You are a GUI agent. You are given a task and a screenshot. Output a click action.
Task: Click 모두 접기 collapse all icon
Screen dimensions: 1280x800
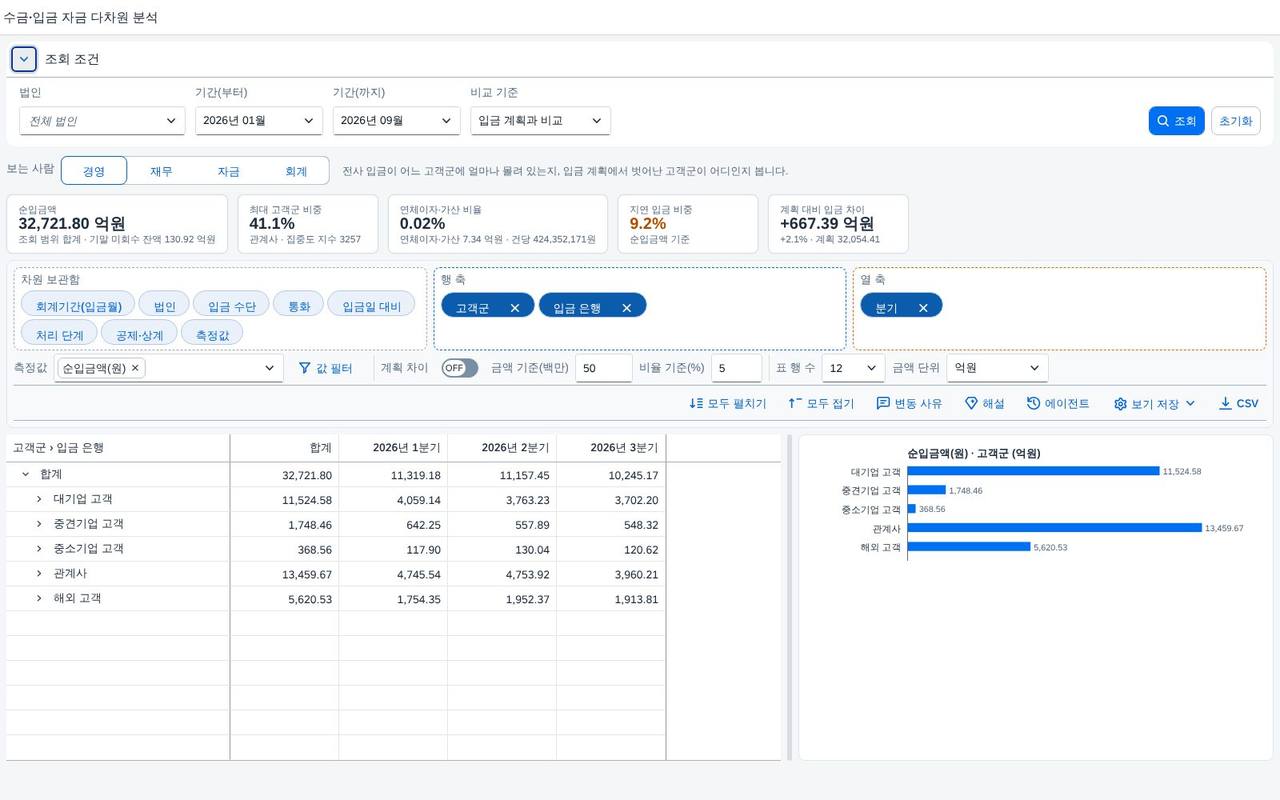pos(795,404)
